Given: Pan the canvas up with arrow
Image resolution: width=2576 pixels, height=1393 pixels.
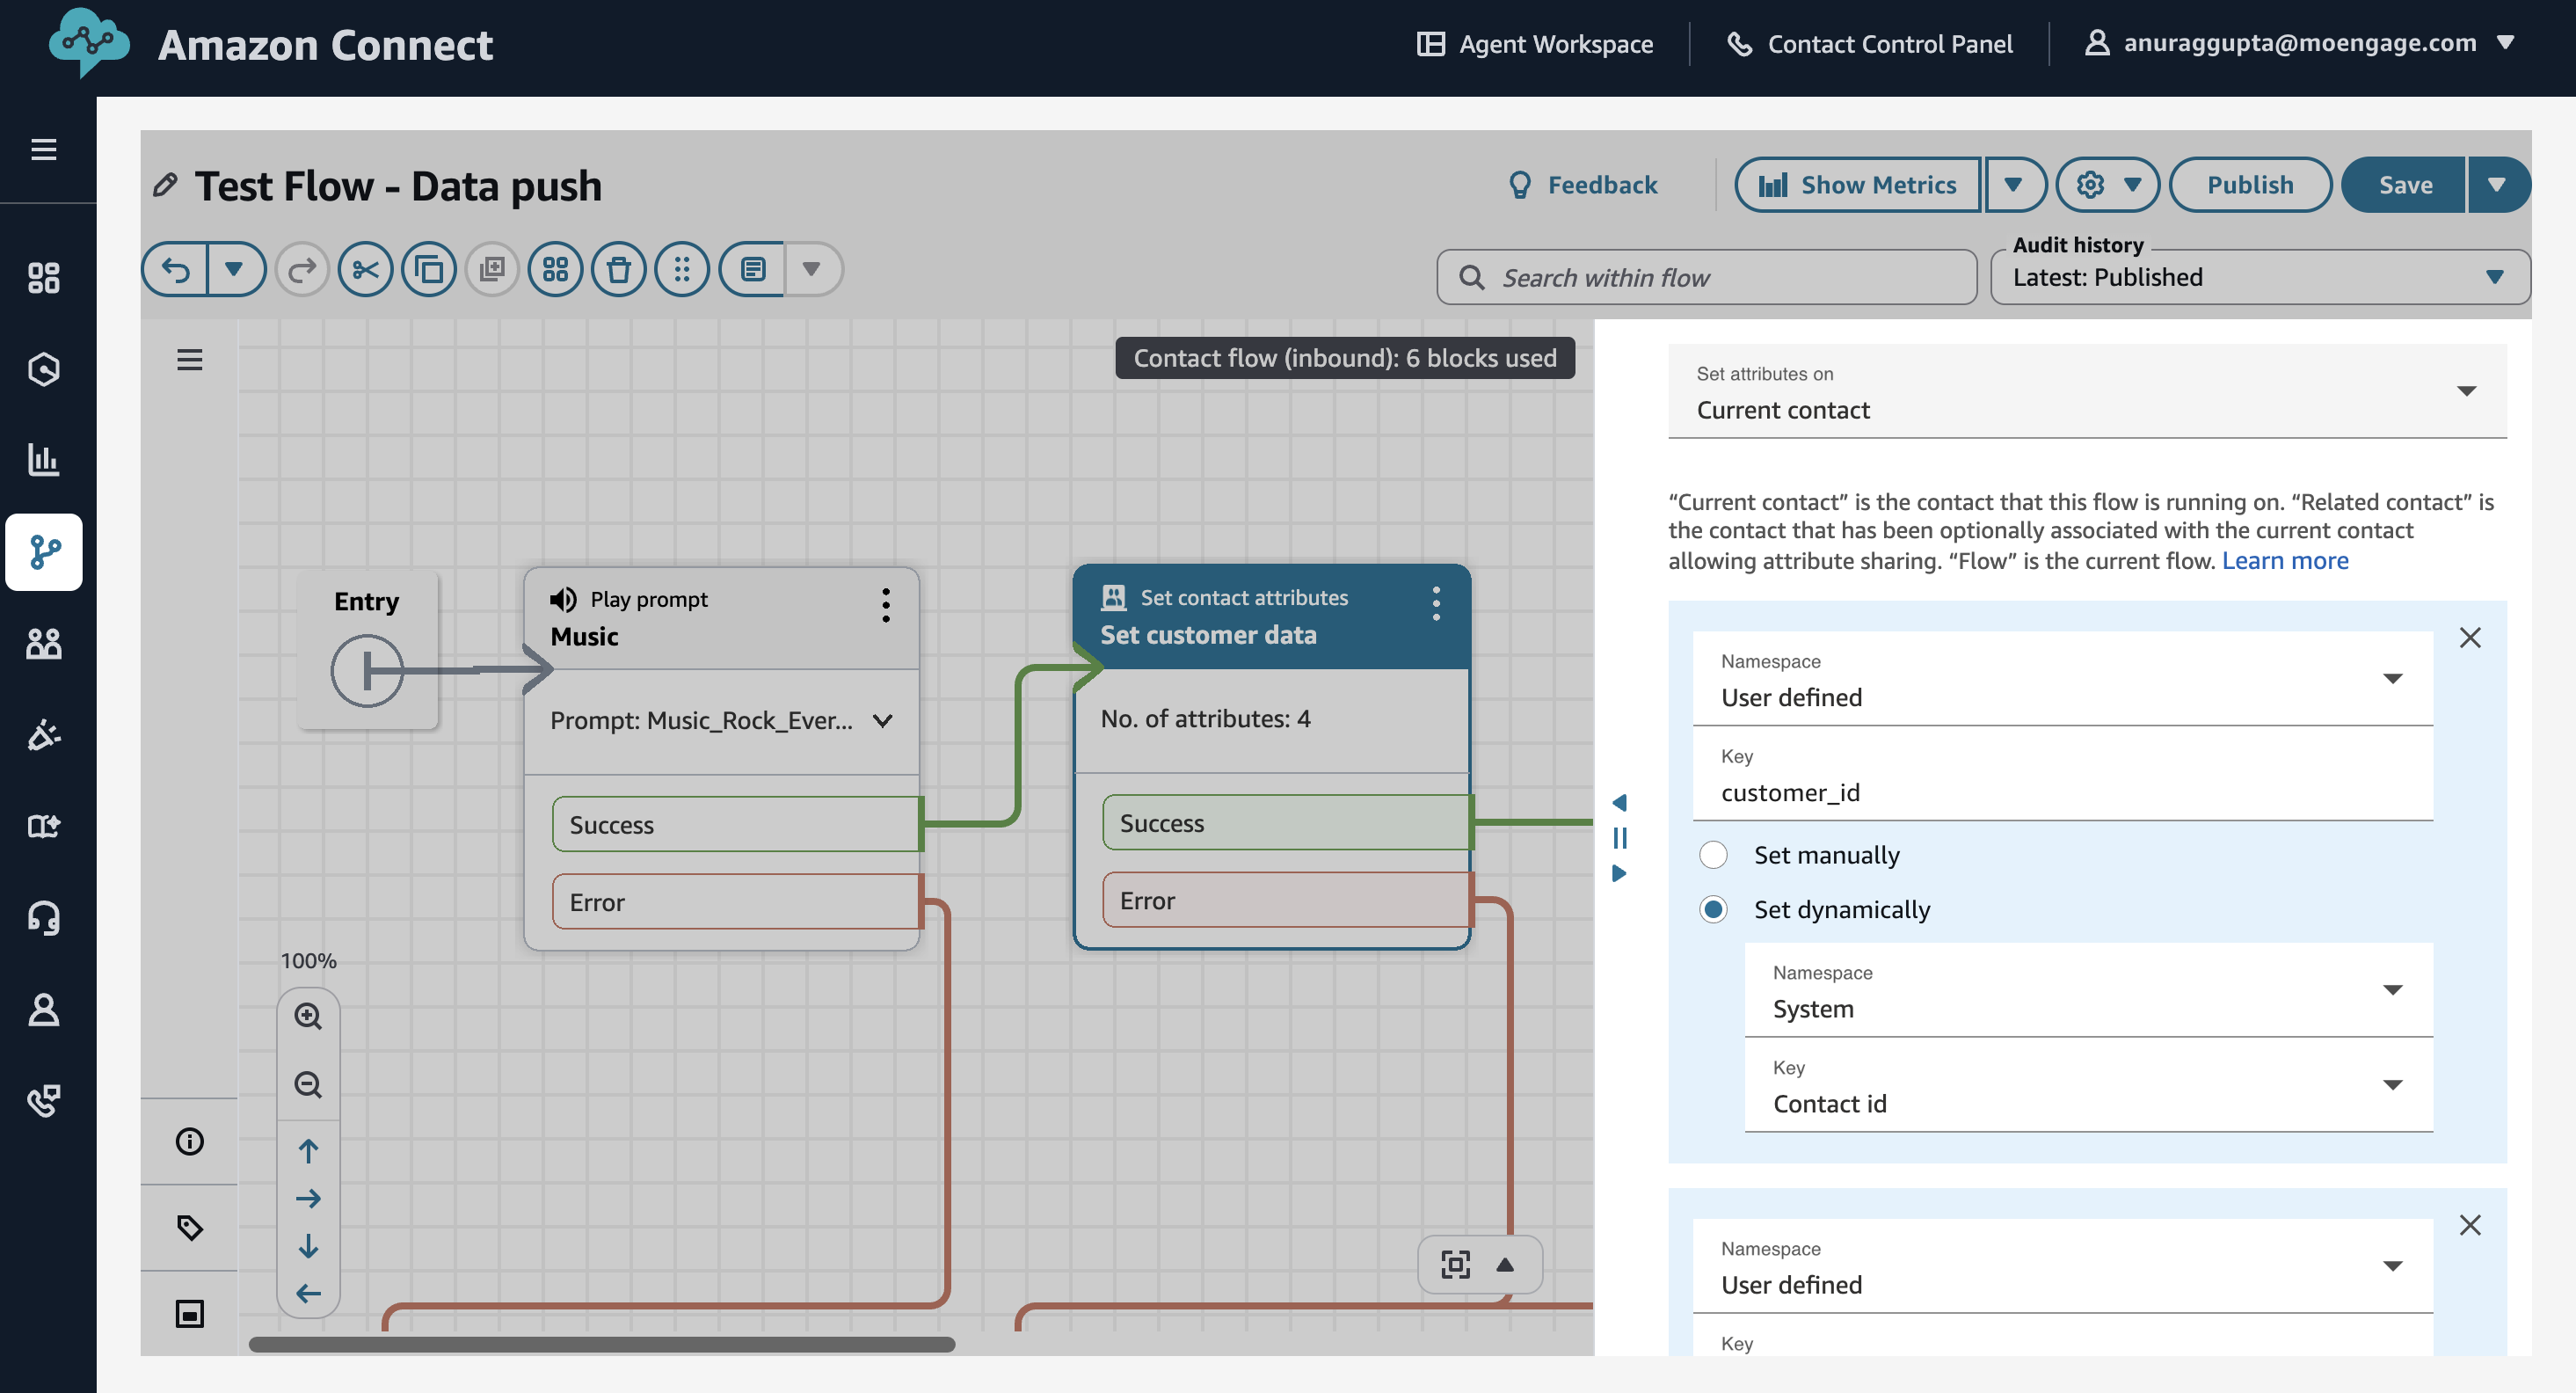Looking at the screenshot, I should click(x=308, y=1151).
